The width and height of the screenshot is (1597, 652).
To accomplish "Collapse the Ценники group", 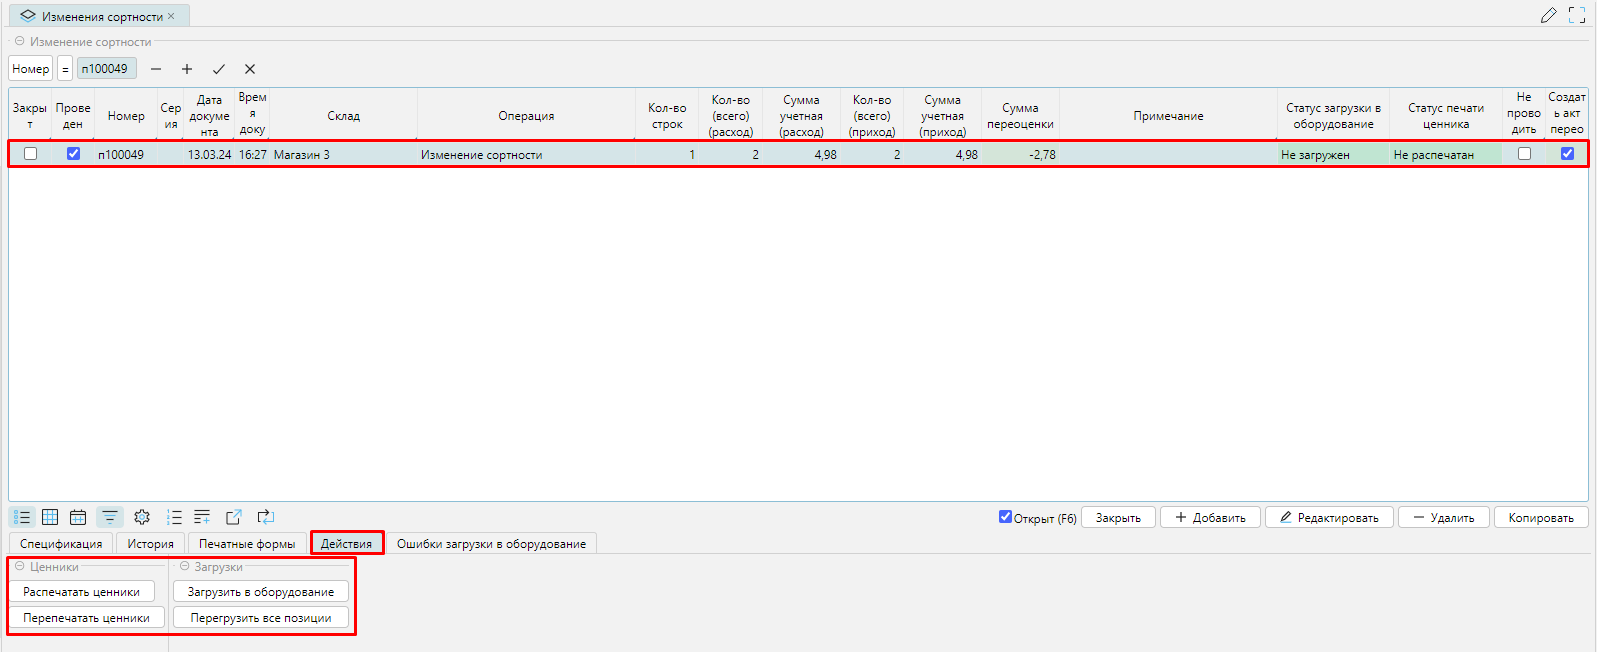I will (x=19, y=567).
